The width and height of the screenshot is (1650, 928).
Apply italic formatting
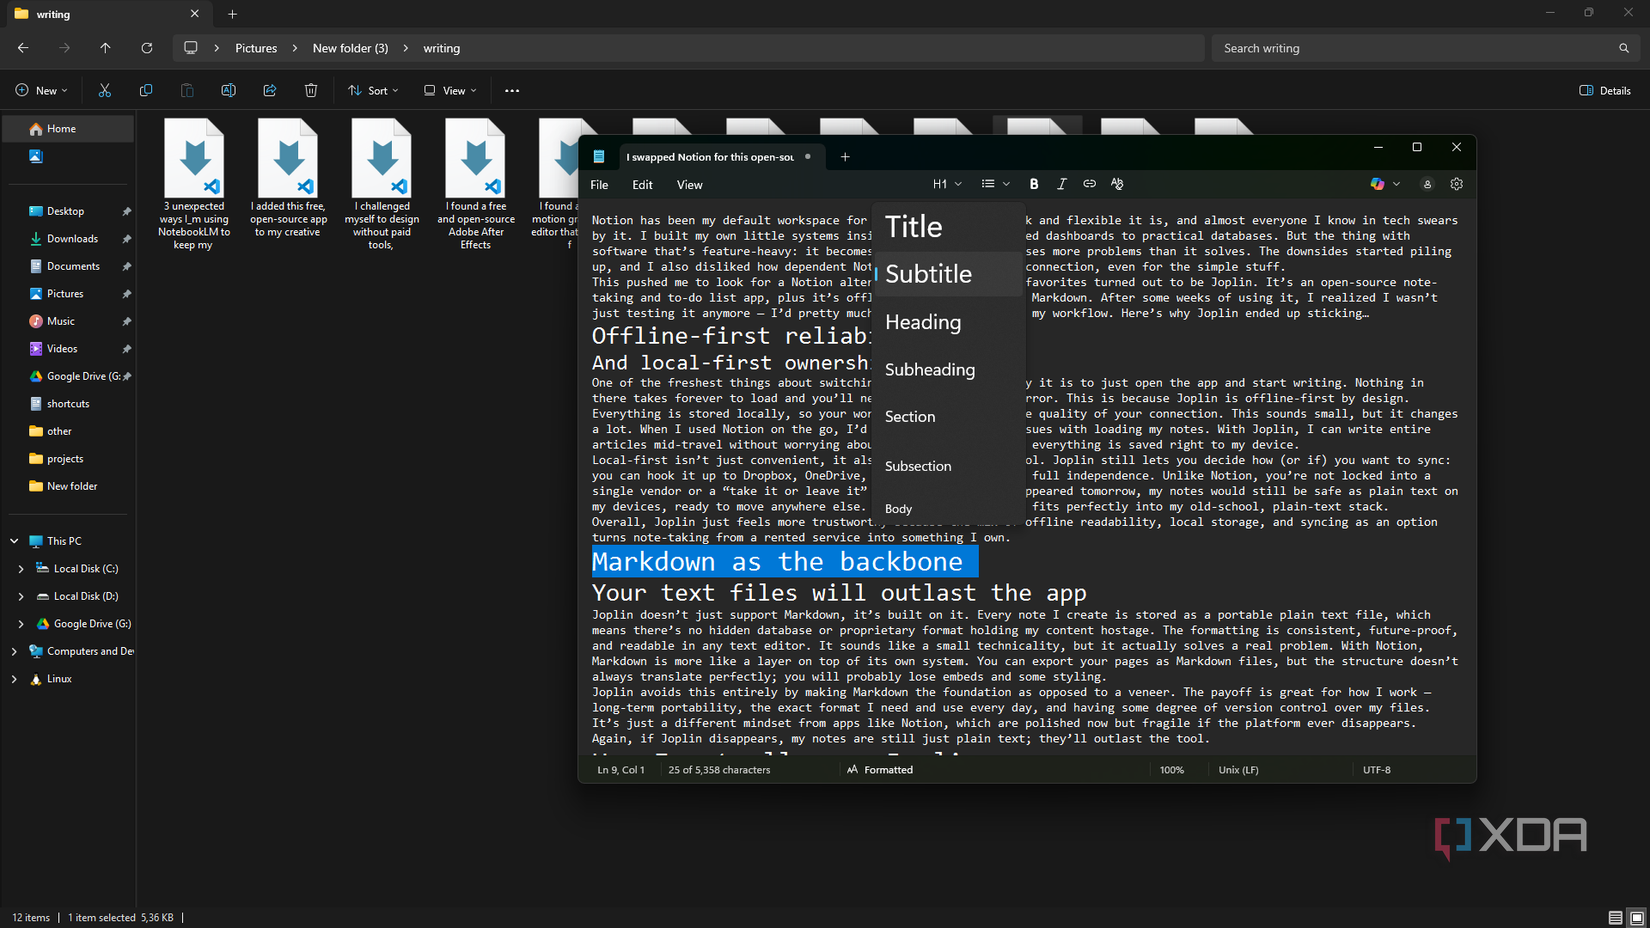[1062, 183]
